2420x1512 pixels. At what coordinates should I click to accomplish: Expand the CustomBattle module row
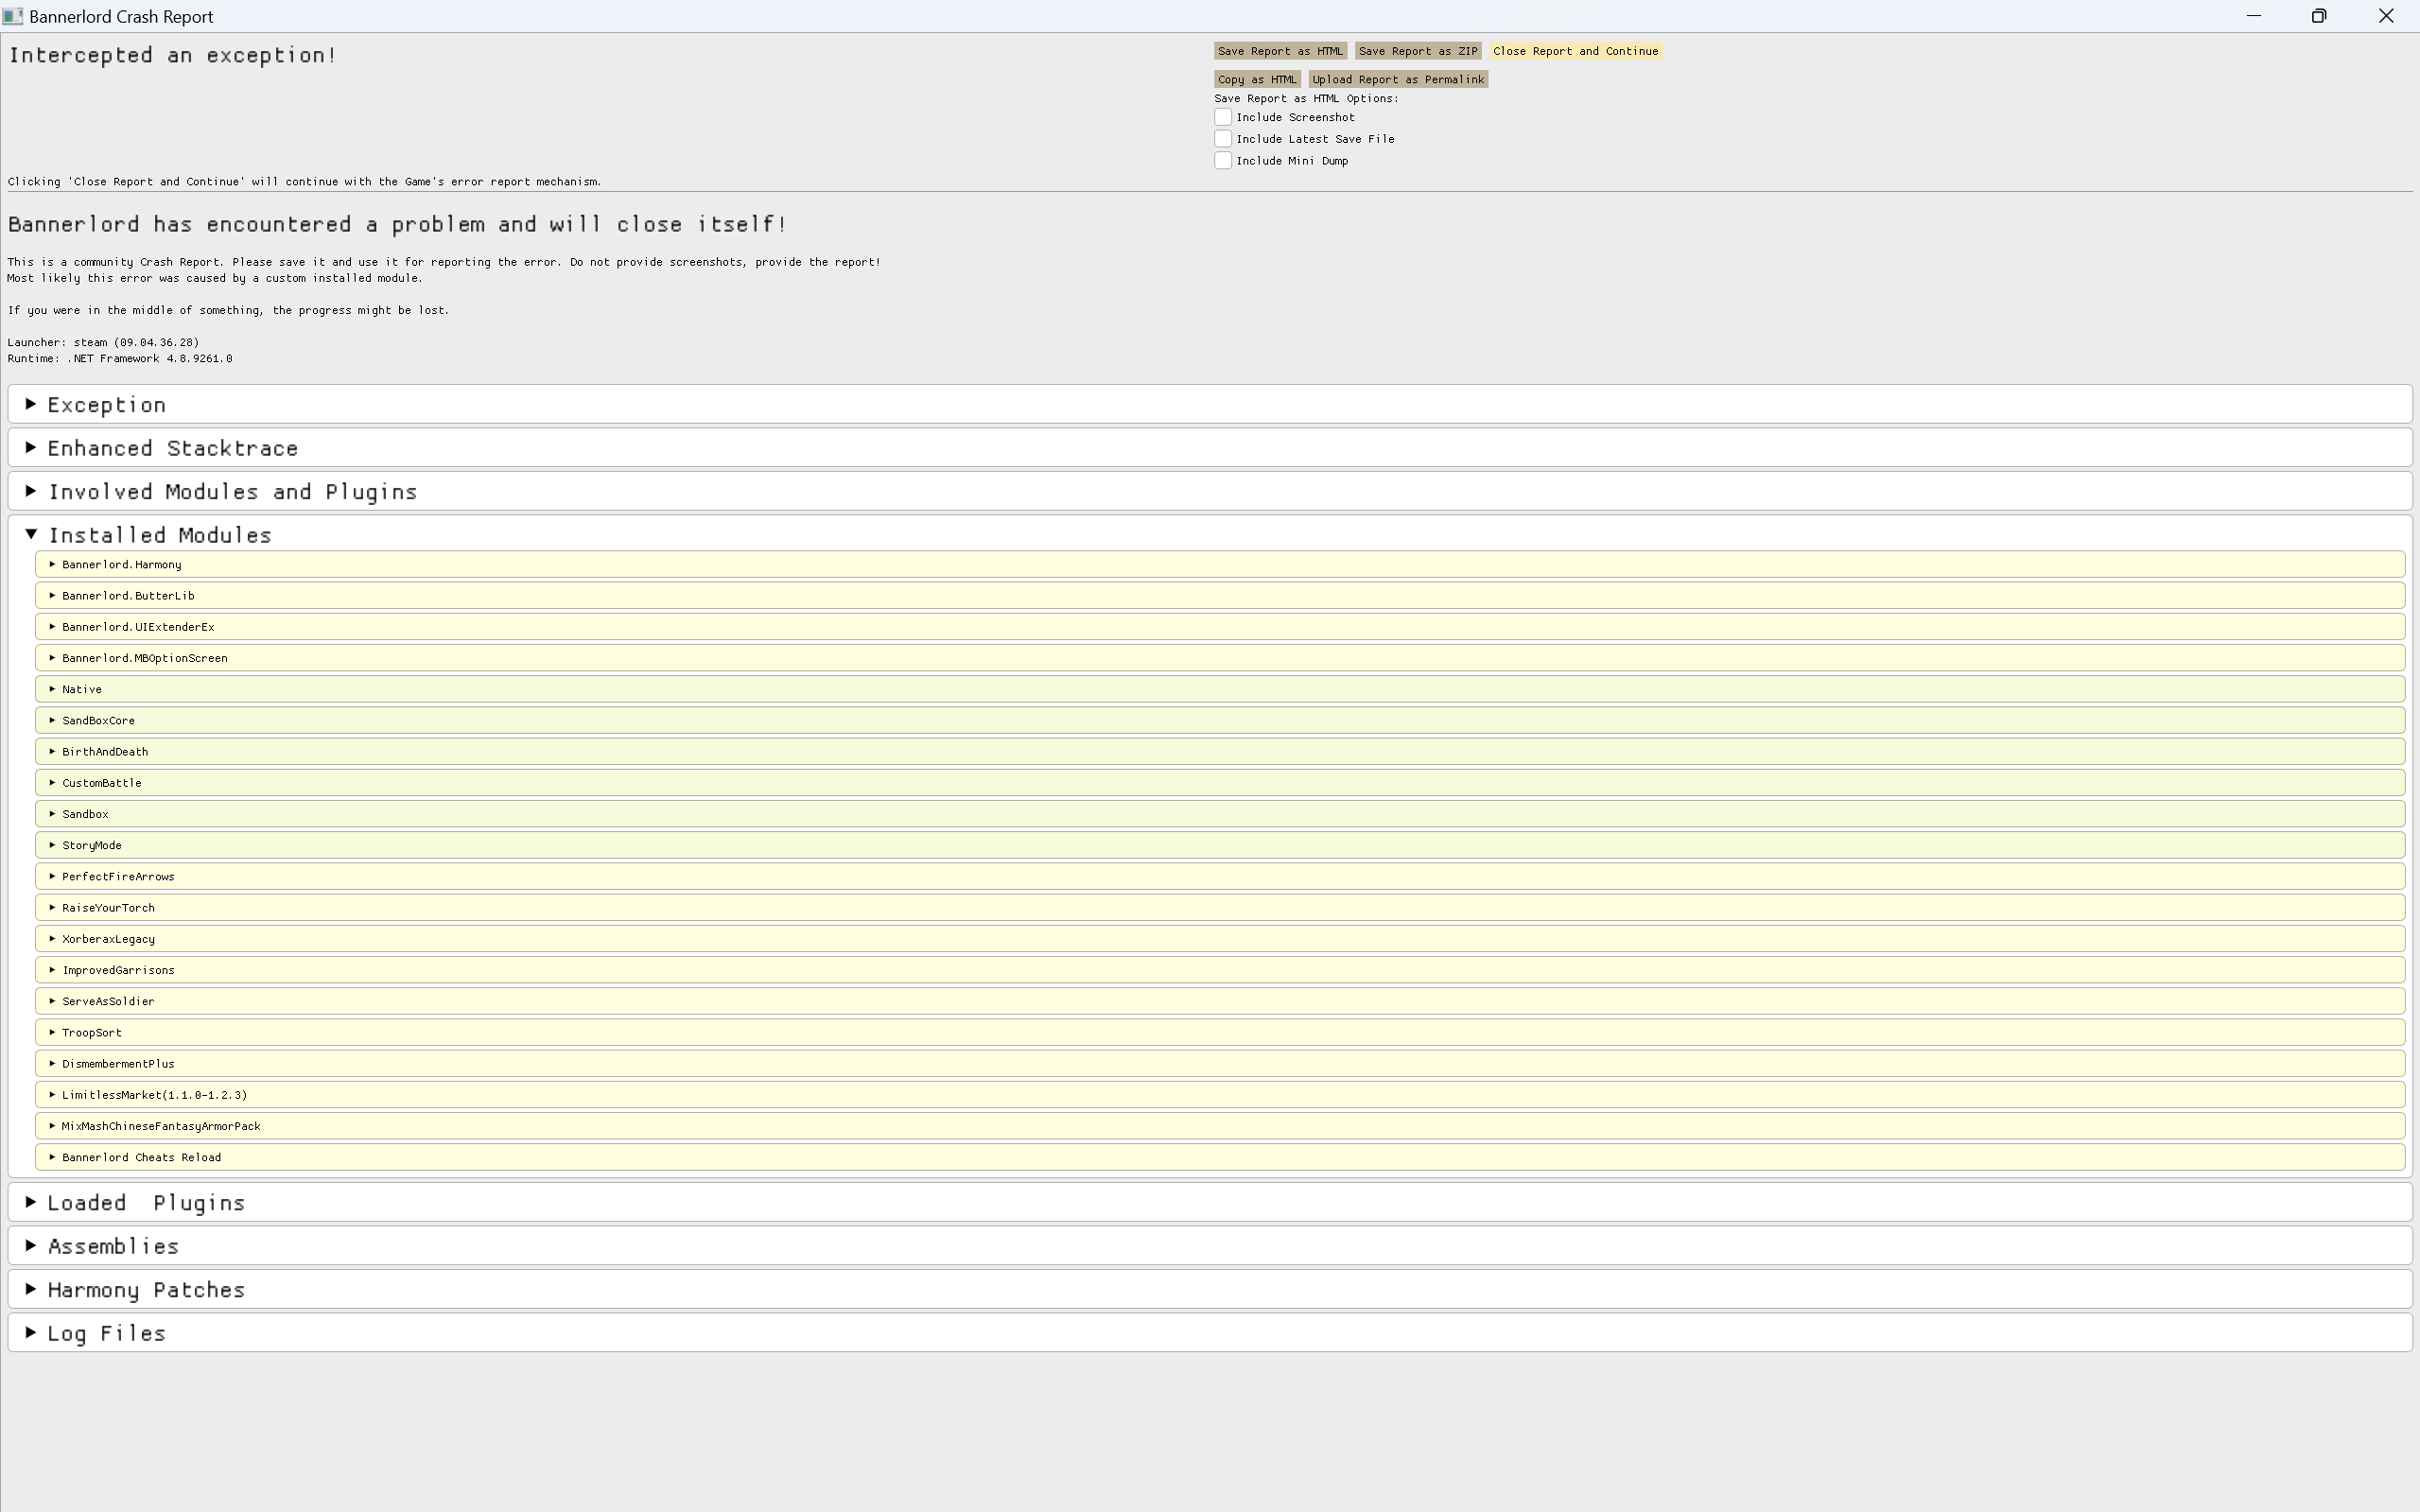pos(1220,783)
